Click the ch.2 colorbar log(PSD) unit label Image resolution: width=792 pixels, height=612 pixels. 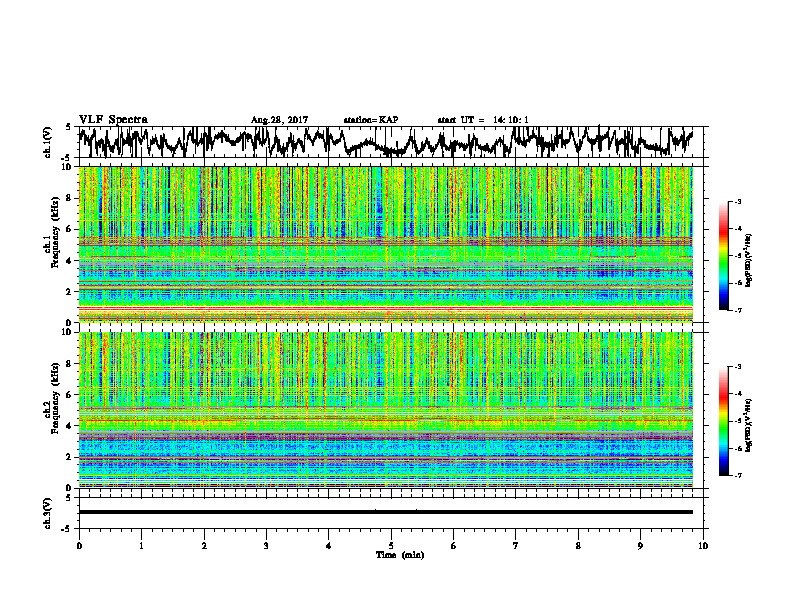[748, 425]
